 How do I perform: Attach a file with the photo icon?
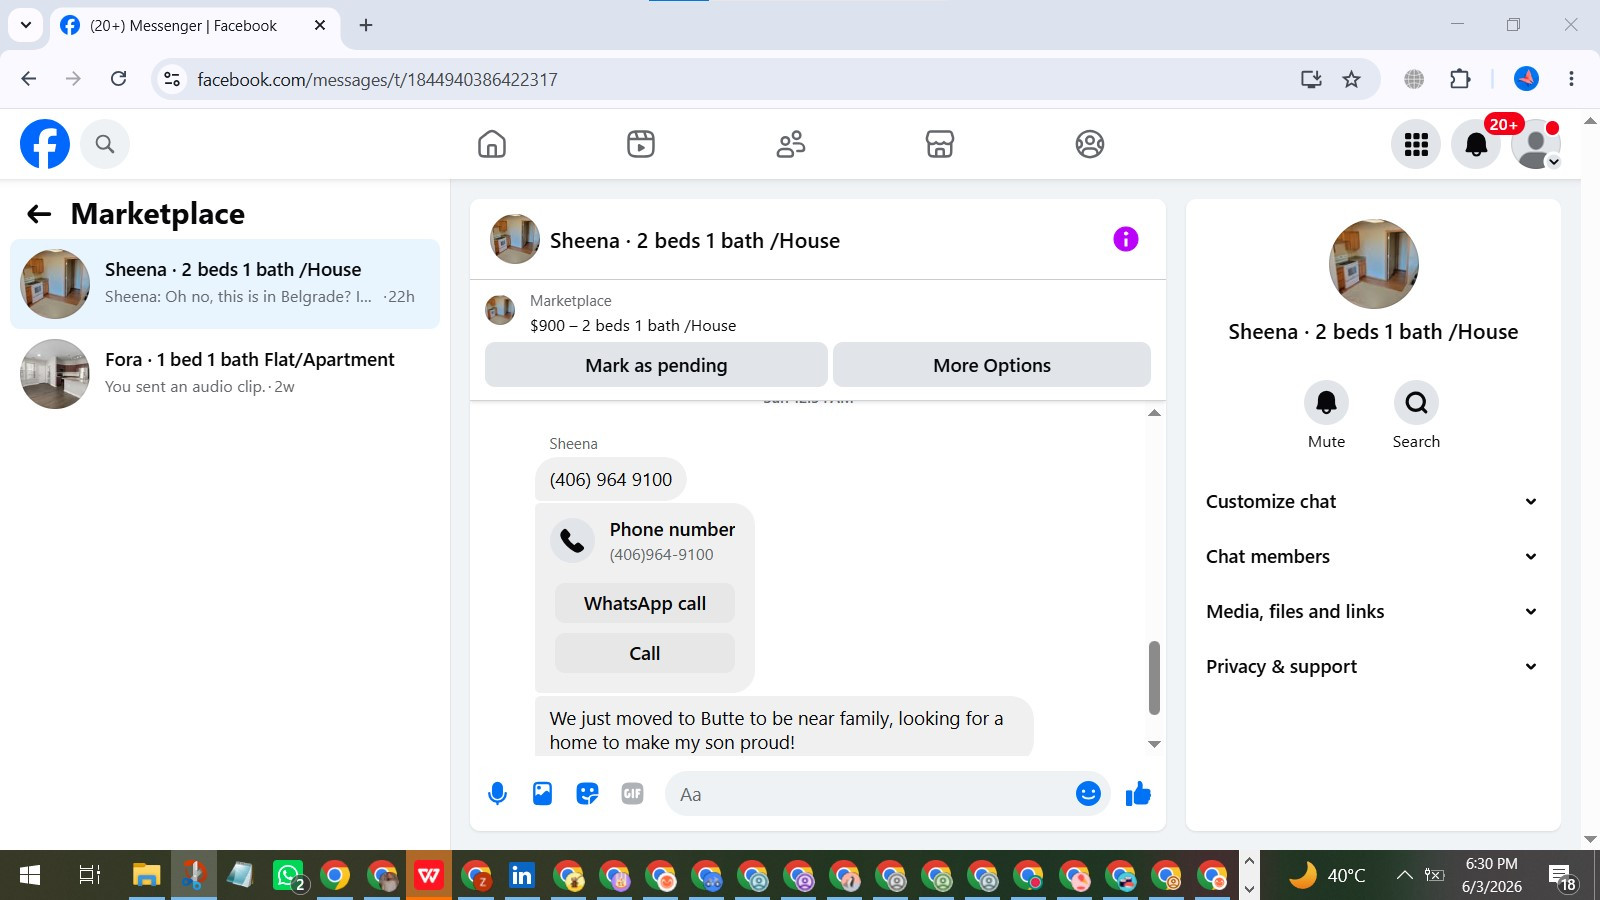click(x=542, y=794)
